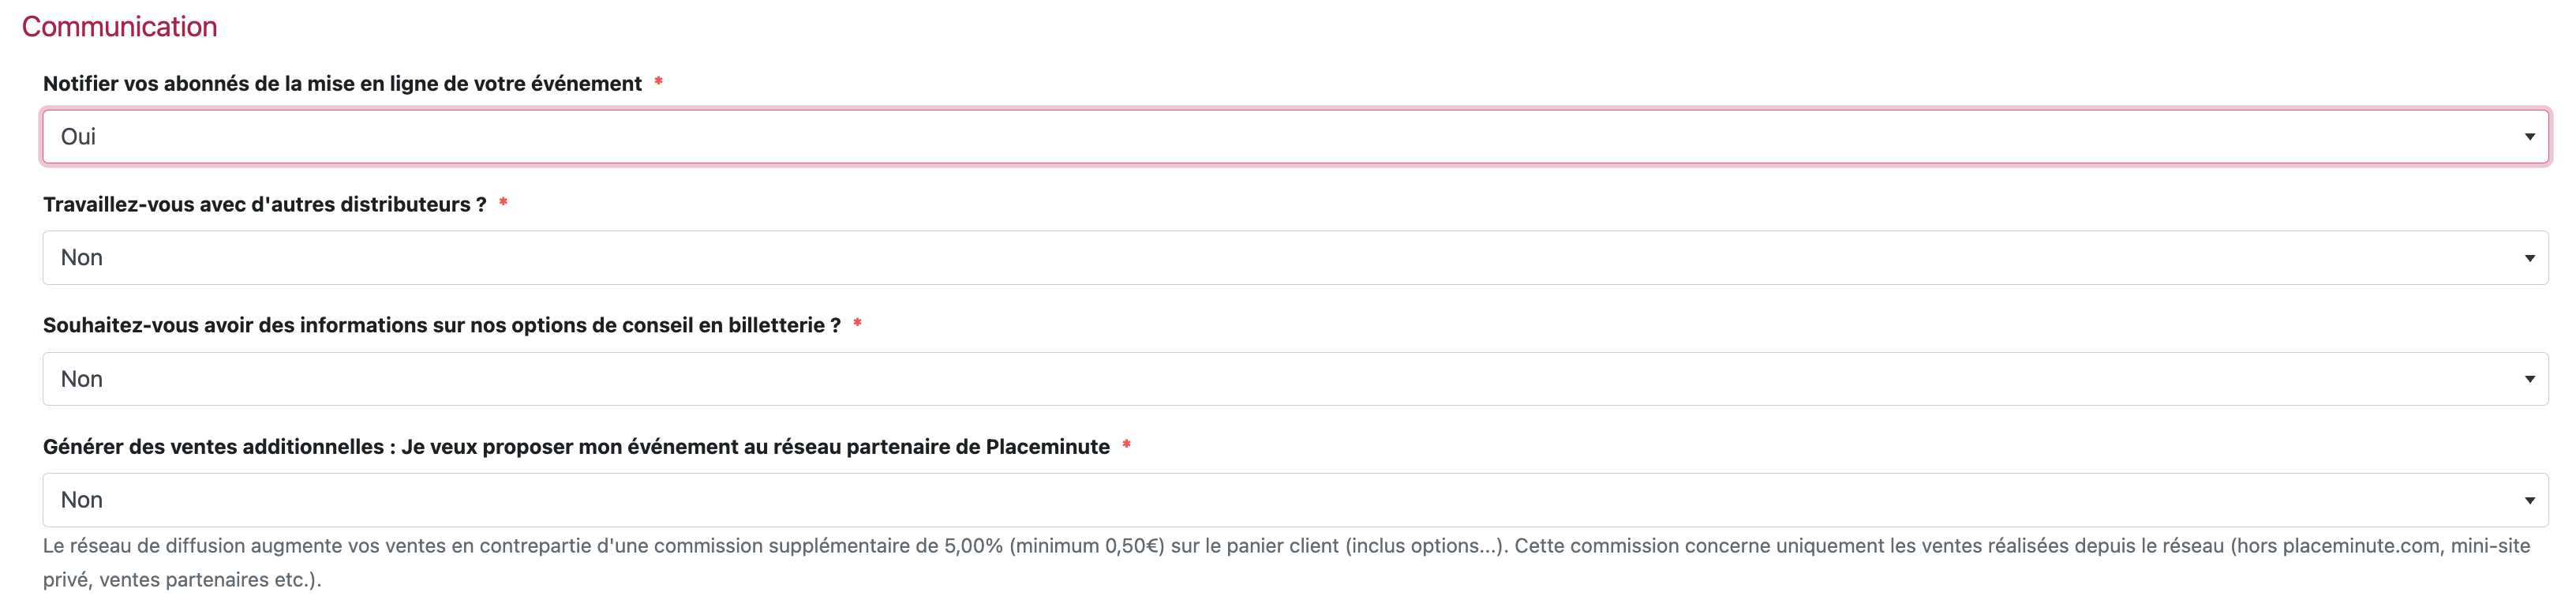Click the "Générer des ventes additionnelles" label
The height and width of the screenshot is (611, 2576).
click(x=576, y=447)
